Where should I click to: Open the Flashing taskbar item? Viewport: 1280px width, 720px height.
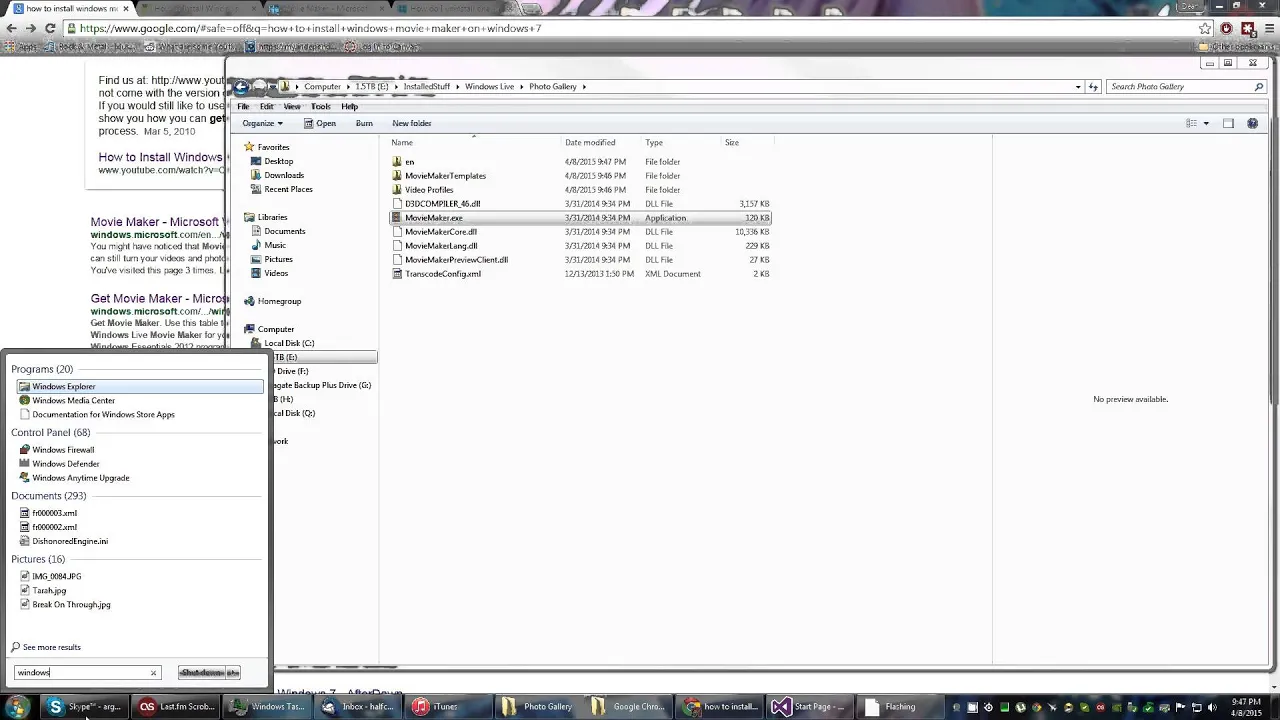pos(901,707)
